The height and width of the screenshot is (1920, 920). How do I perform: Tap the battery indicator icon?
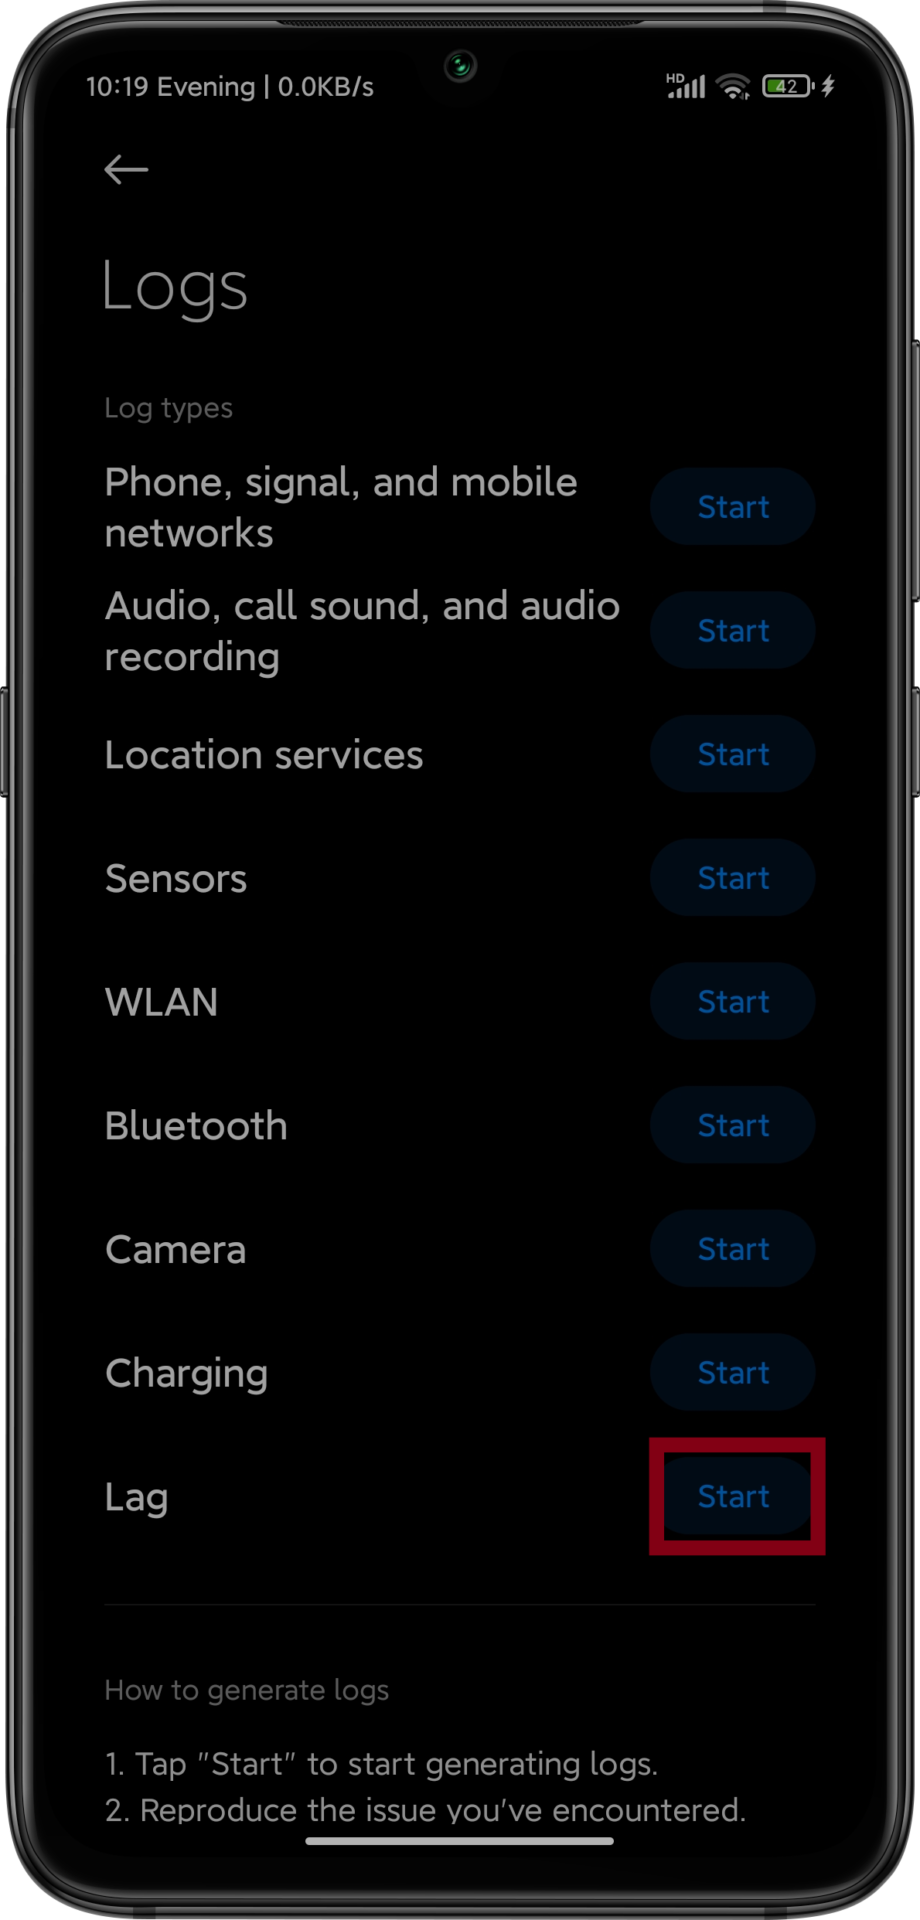[x=787, y=87]
